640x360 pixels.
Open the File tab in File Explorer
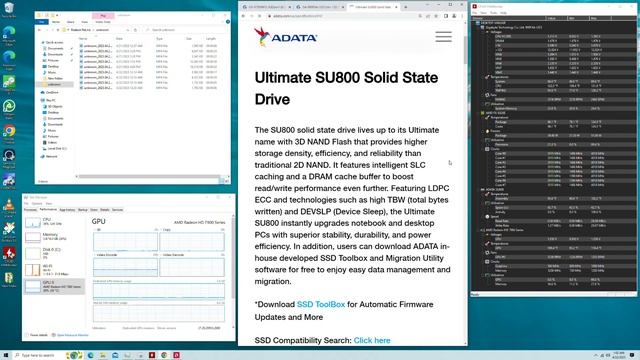click(x=42, y=22)
